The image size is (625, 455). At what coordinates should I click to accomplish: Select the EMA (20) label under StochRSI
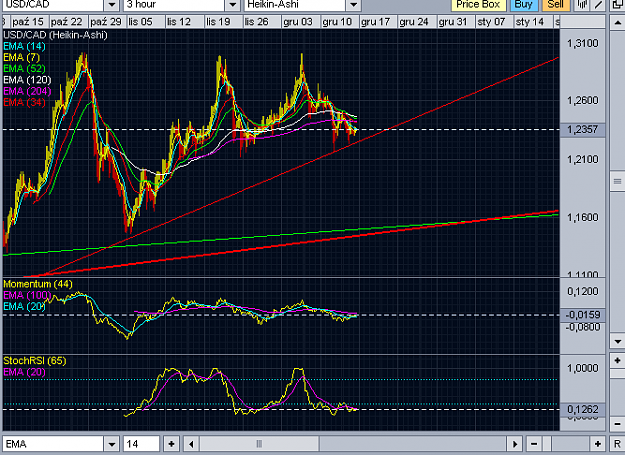click(24, 372)
